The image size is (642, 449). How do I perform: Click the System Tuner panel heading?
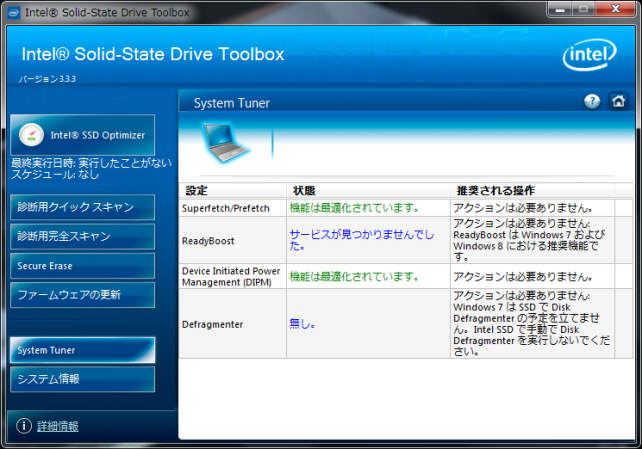pos(232,103)
